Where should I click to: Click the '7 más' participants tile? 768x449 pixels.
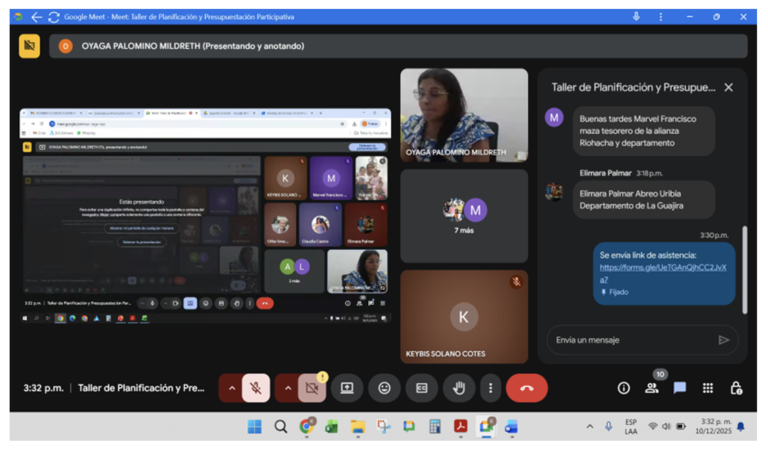tap(464, 215)
